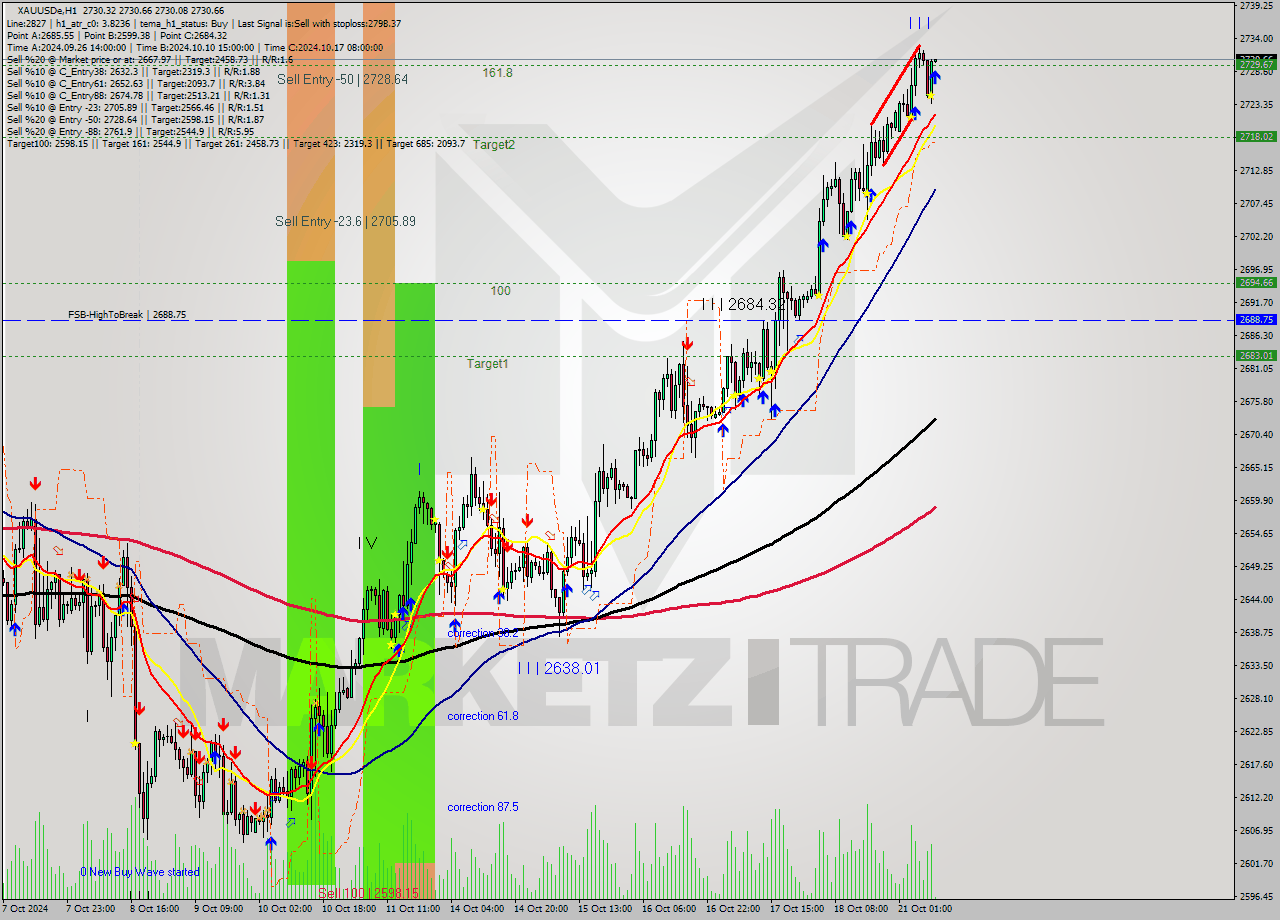Screen dimensions: 1280x920
Task: Click price axis value 2739.25
Action: point(1256,6)
